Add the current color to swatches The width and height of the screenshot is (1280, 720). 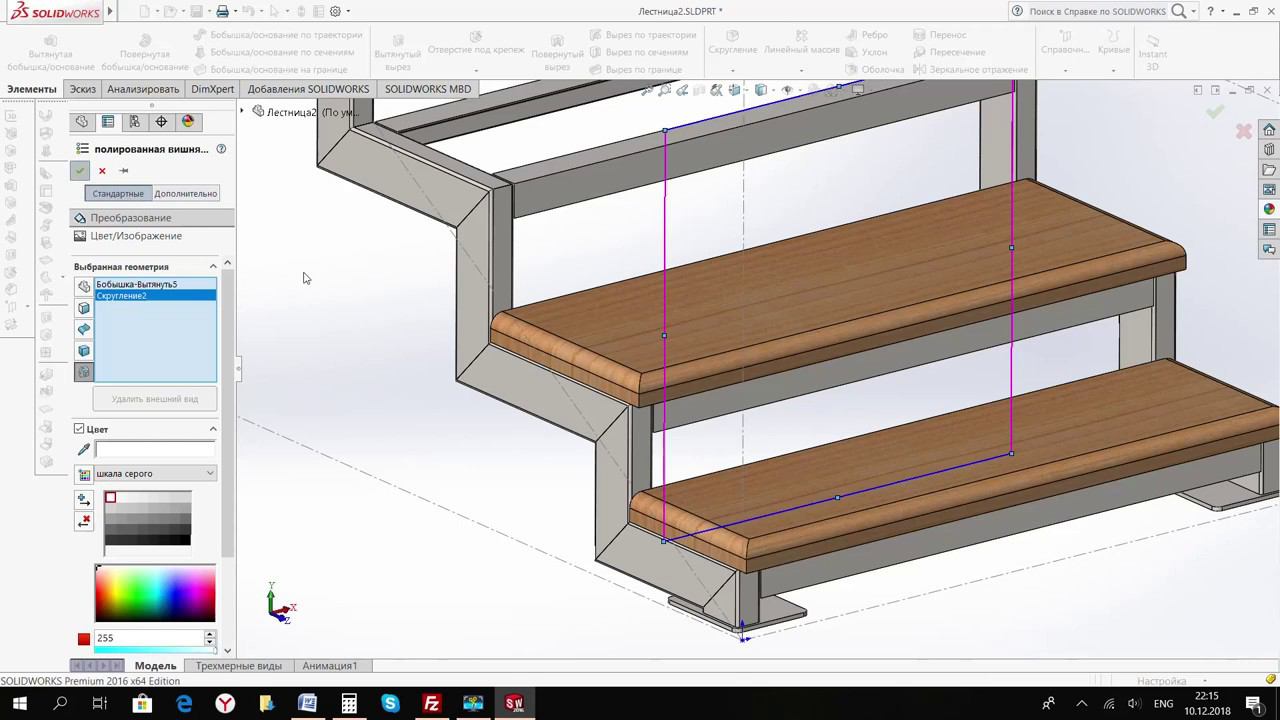(84, 499)
